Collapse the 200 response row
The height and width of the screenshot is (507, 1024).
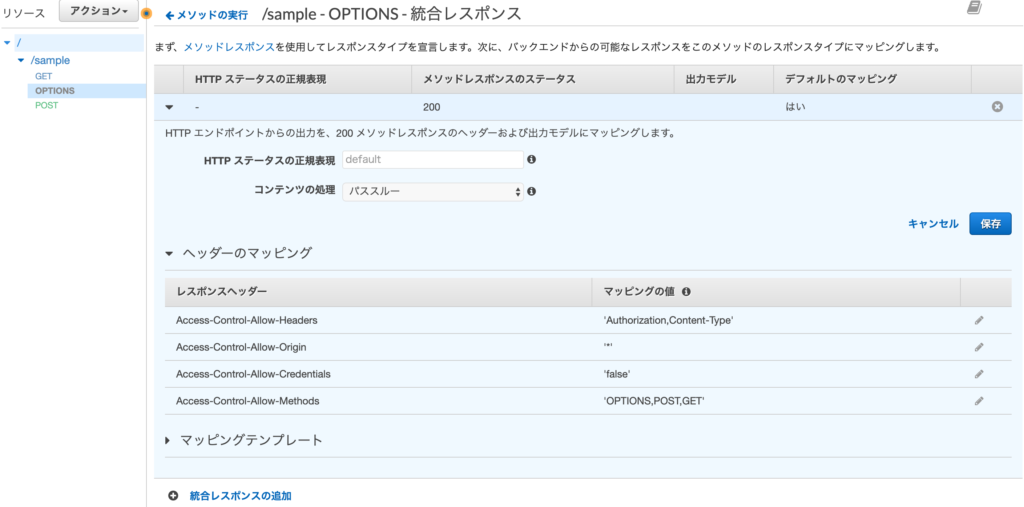[x=168, y=107]
